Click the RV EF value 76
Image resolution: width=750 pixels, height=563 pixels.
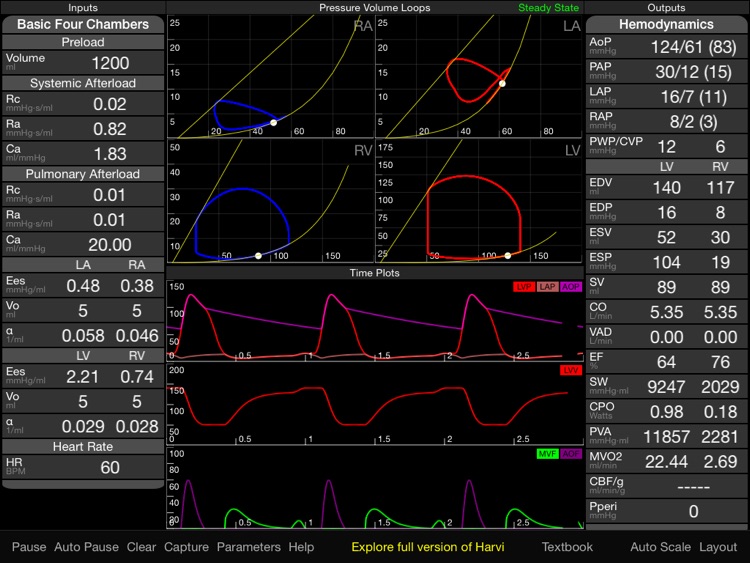tap(720, 362)
